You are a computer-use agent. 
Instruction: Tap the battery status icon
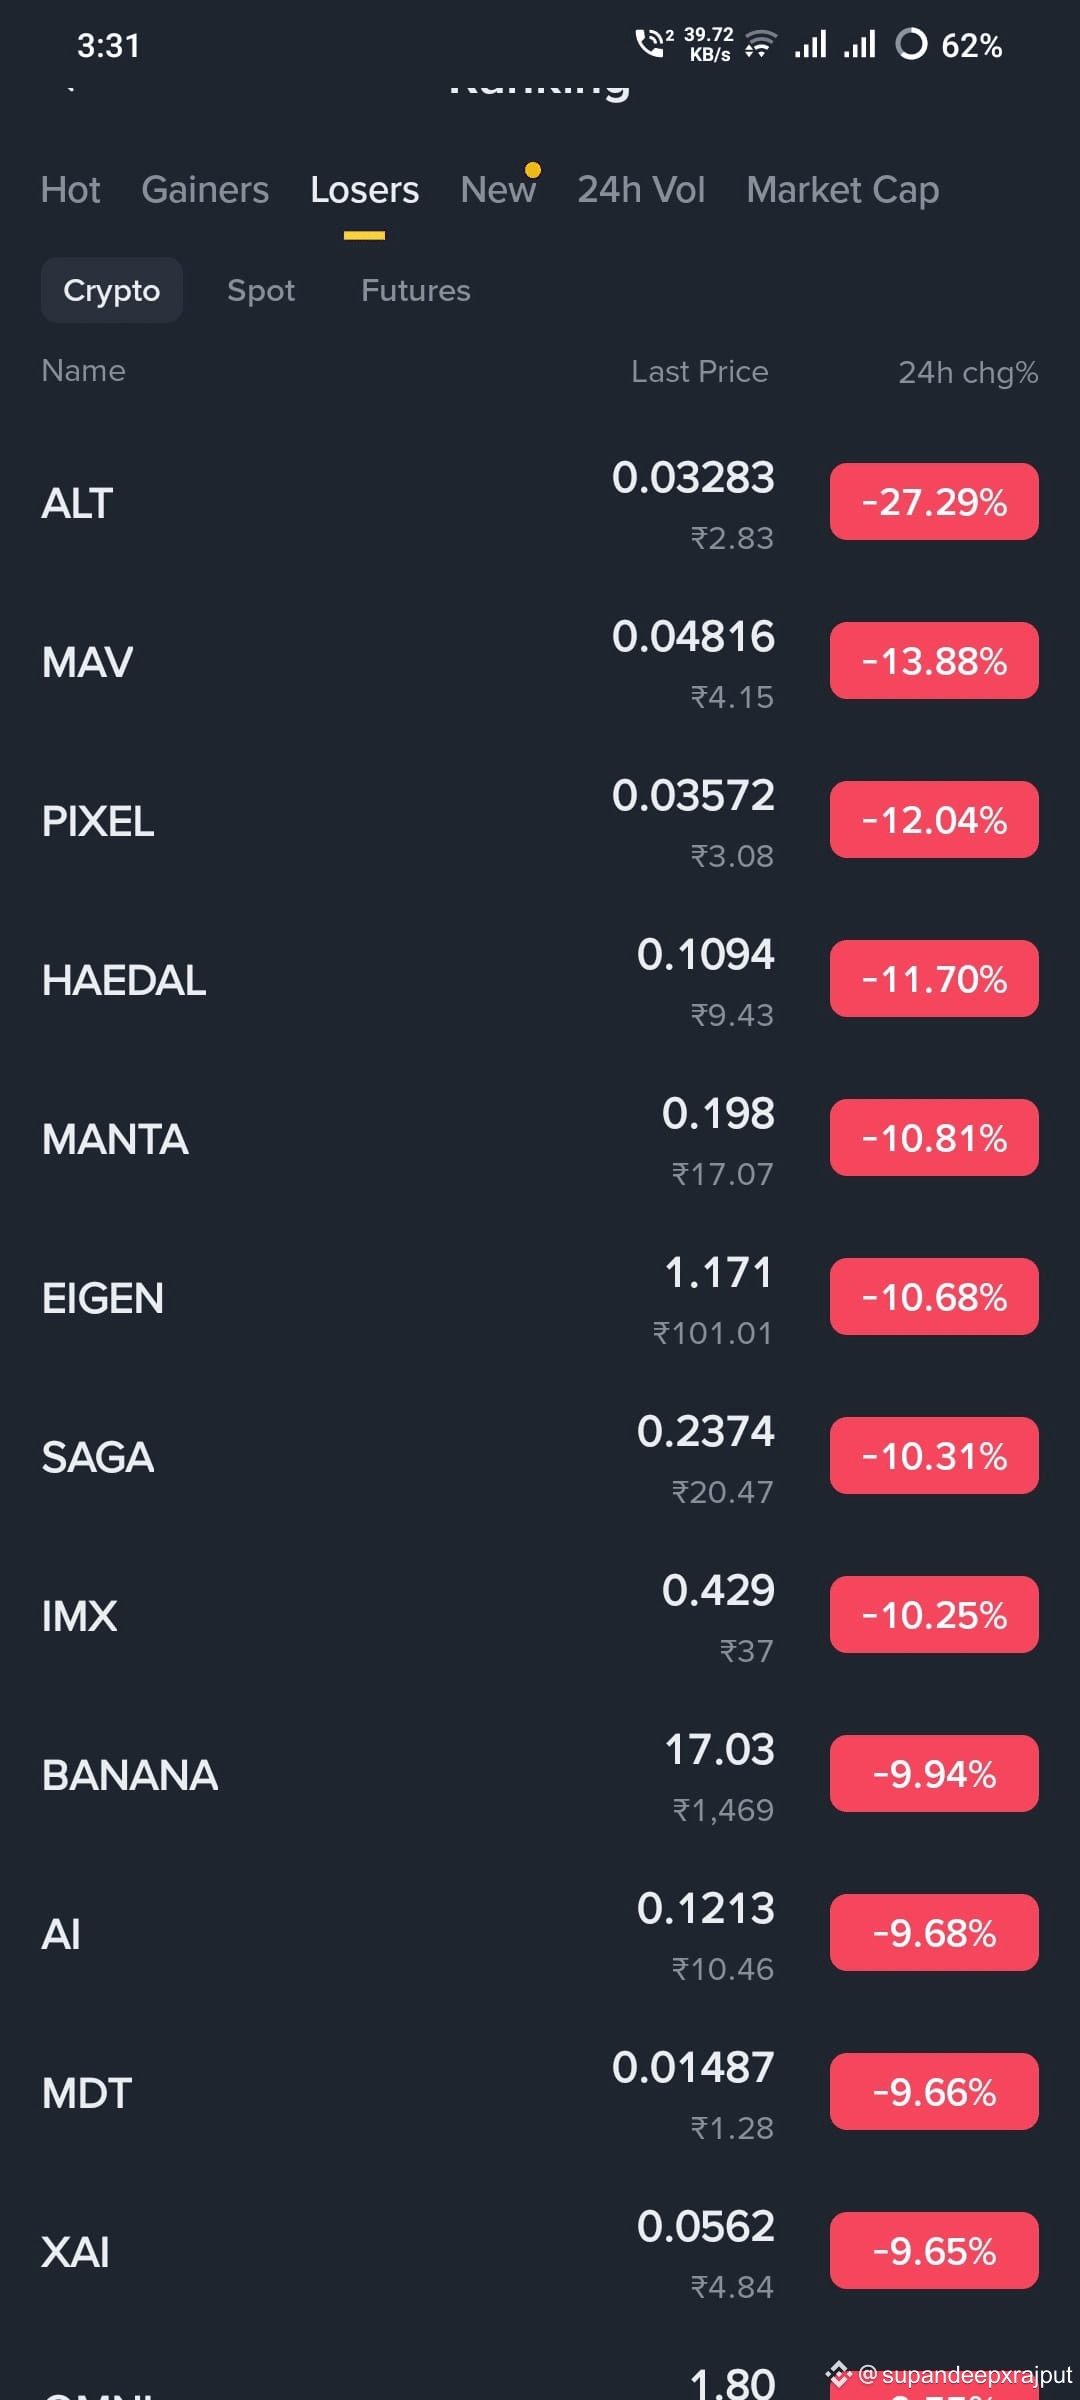point(911,44)
